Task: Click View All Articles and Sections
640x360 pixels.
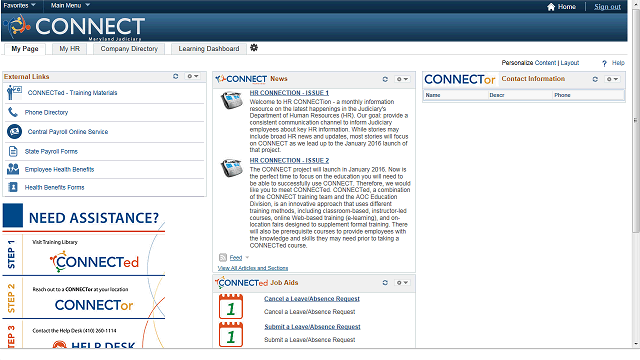Action: click(253, 268)
